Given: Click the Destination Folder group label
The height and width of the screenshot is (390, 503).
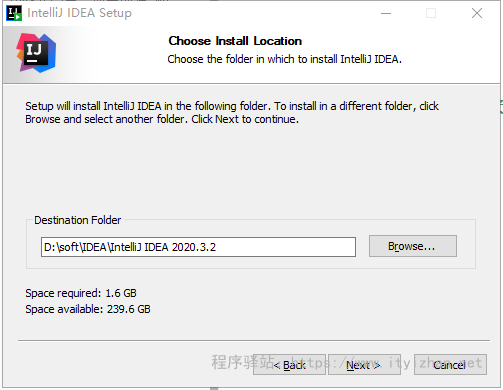Looking at the screenshot, I should tap(77, 220).
